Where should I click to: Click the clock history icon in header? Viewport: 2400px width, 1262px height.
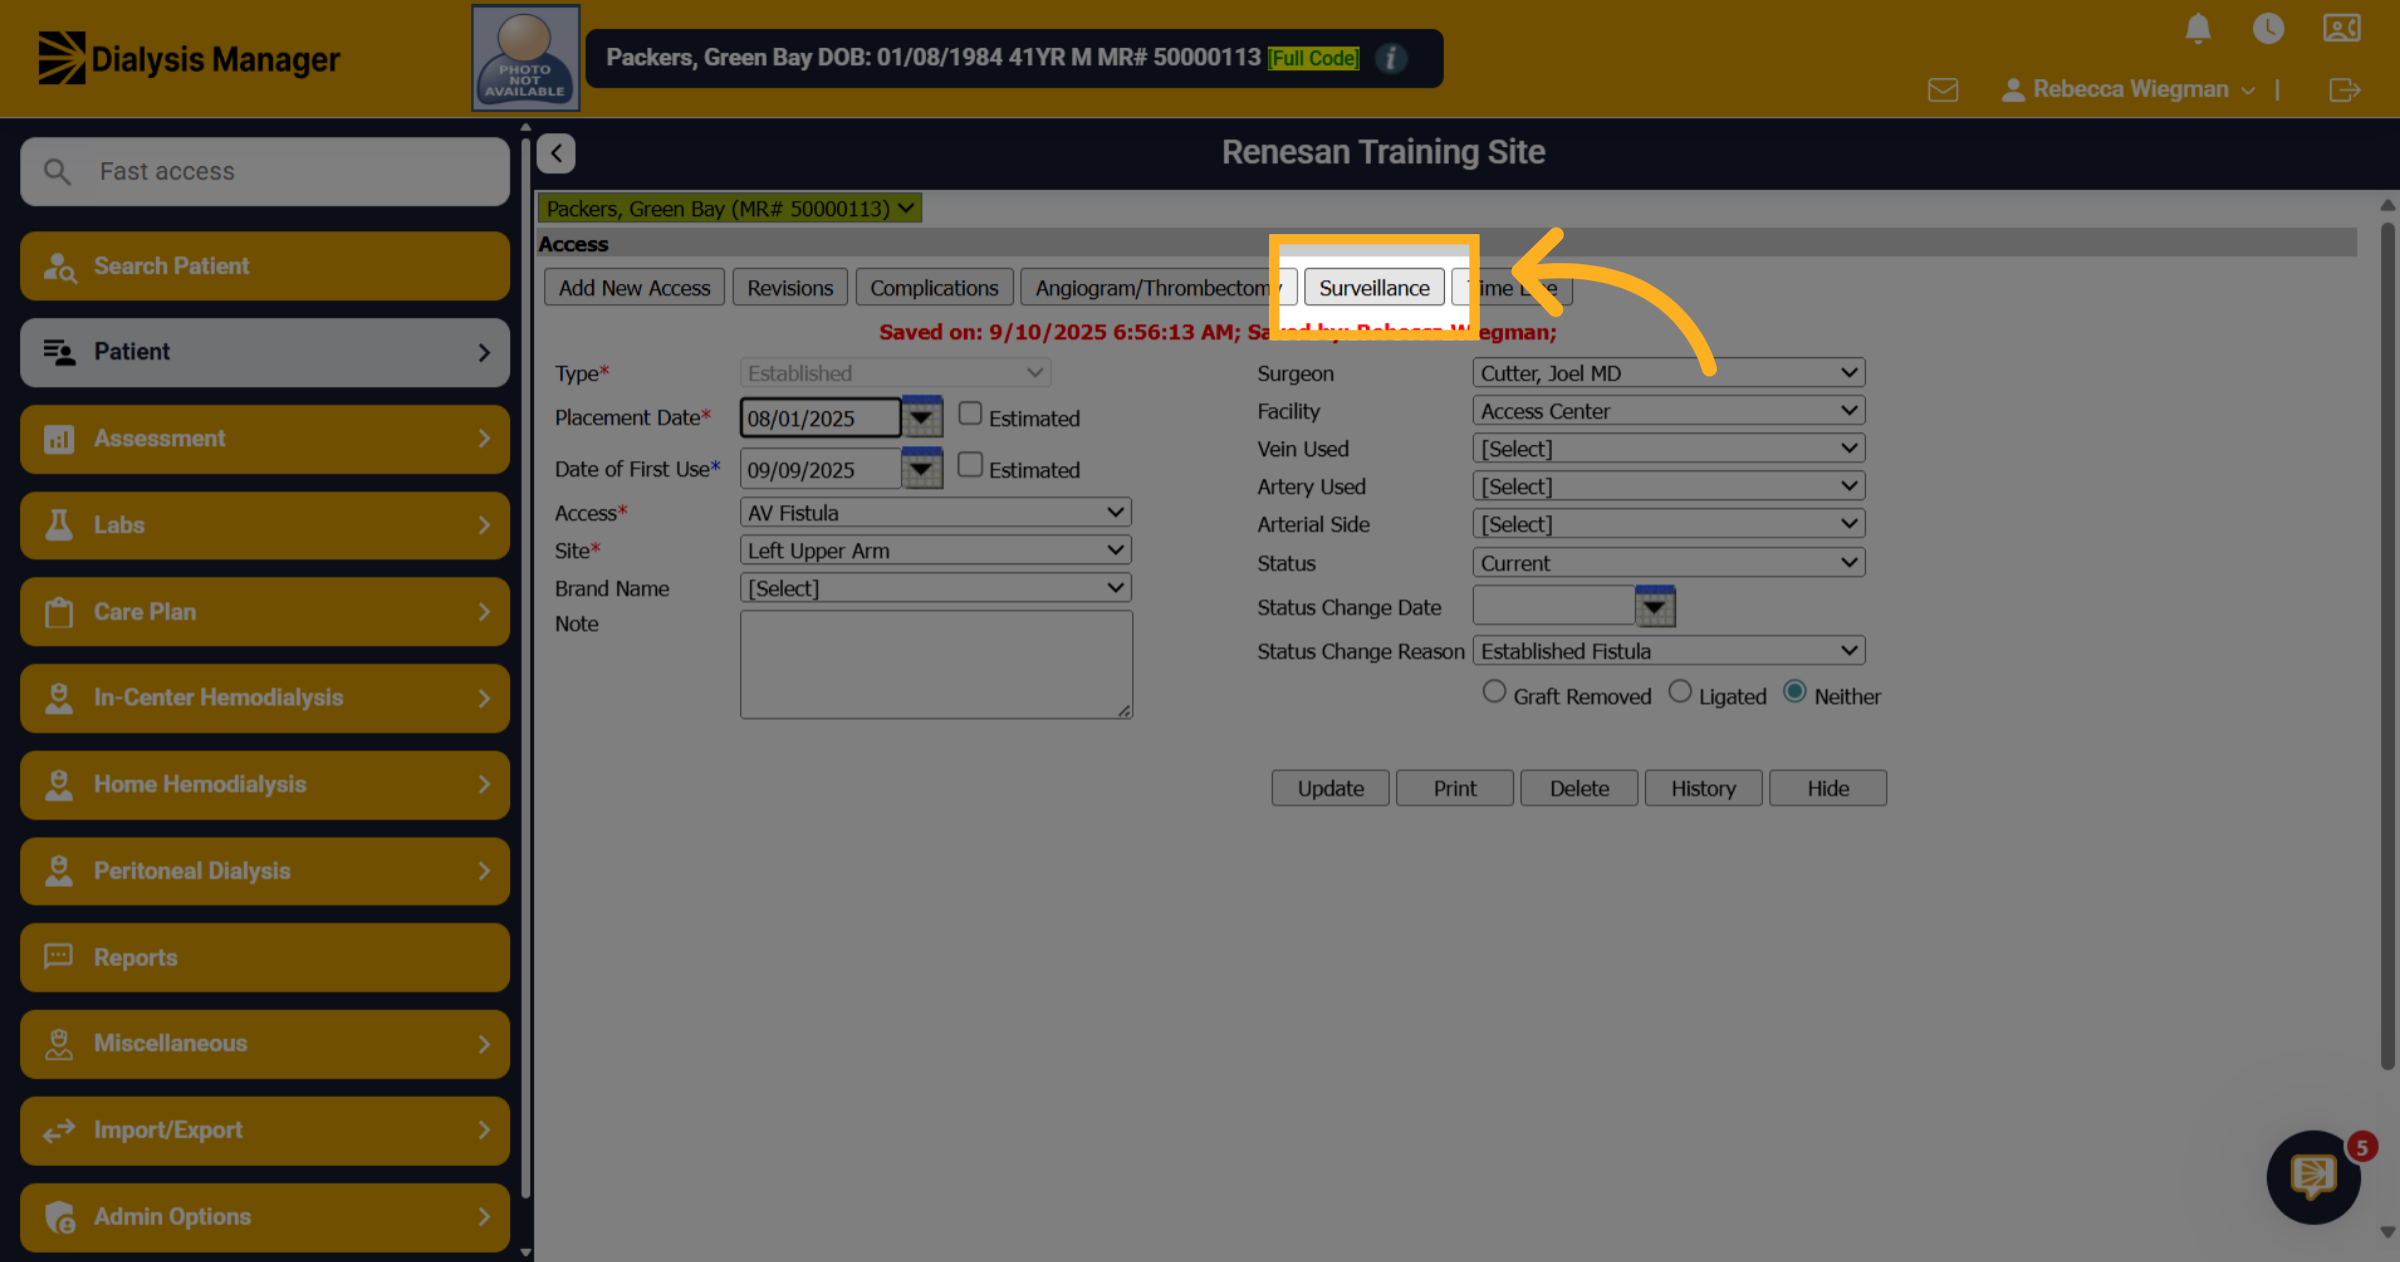(x=2268, y=28)
